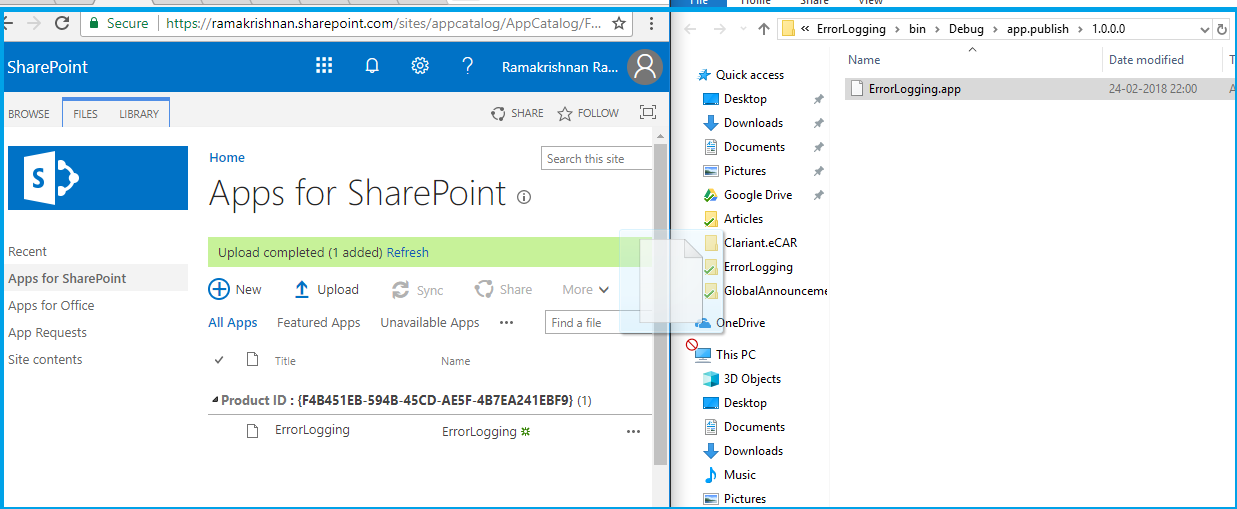Open the notifications bell in SharePoint header

[x=372, y=66]
